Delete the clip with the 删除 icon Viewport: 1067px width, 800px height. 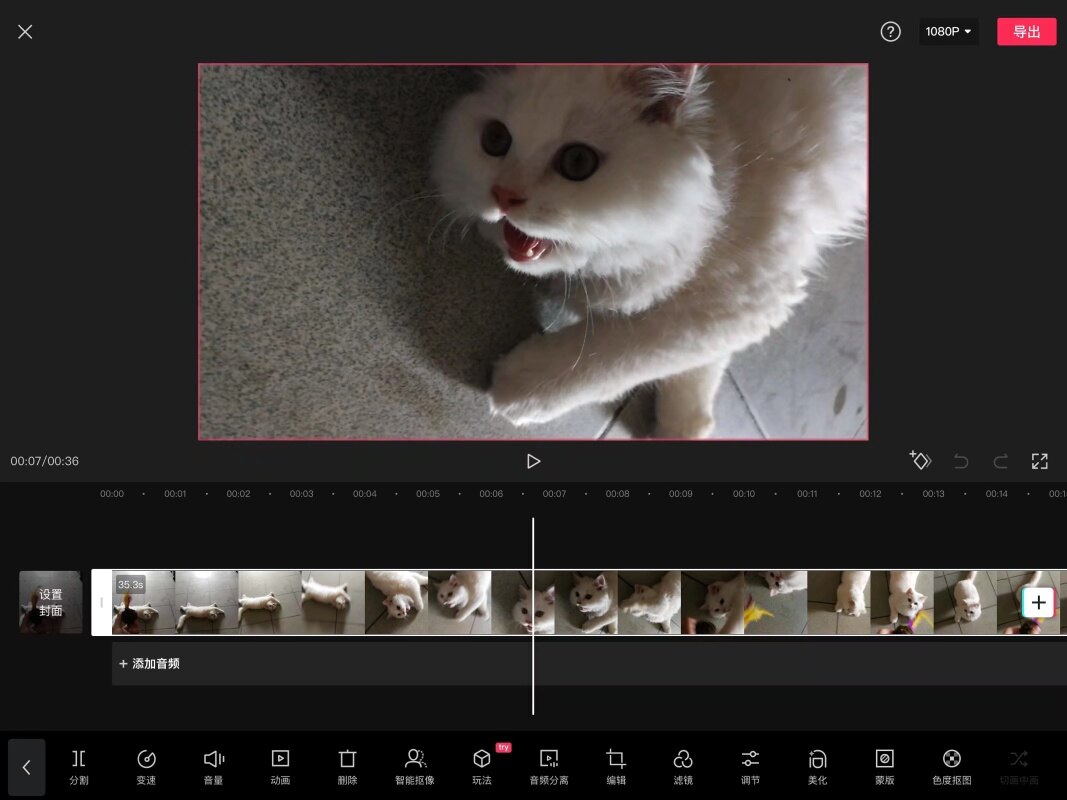point(347,765)
